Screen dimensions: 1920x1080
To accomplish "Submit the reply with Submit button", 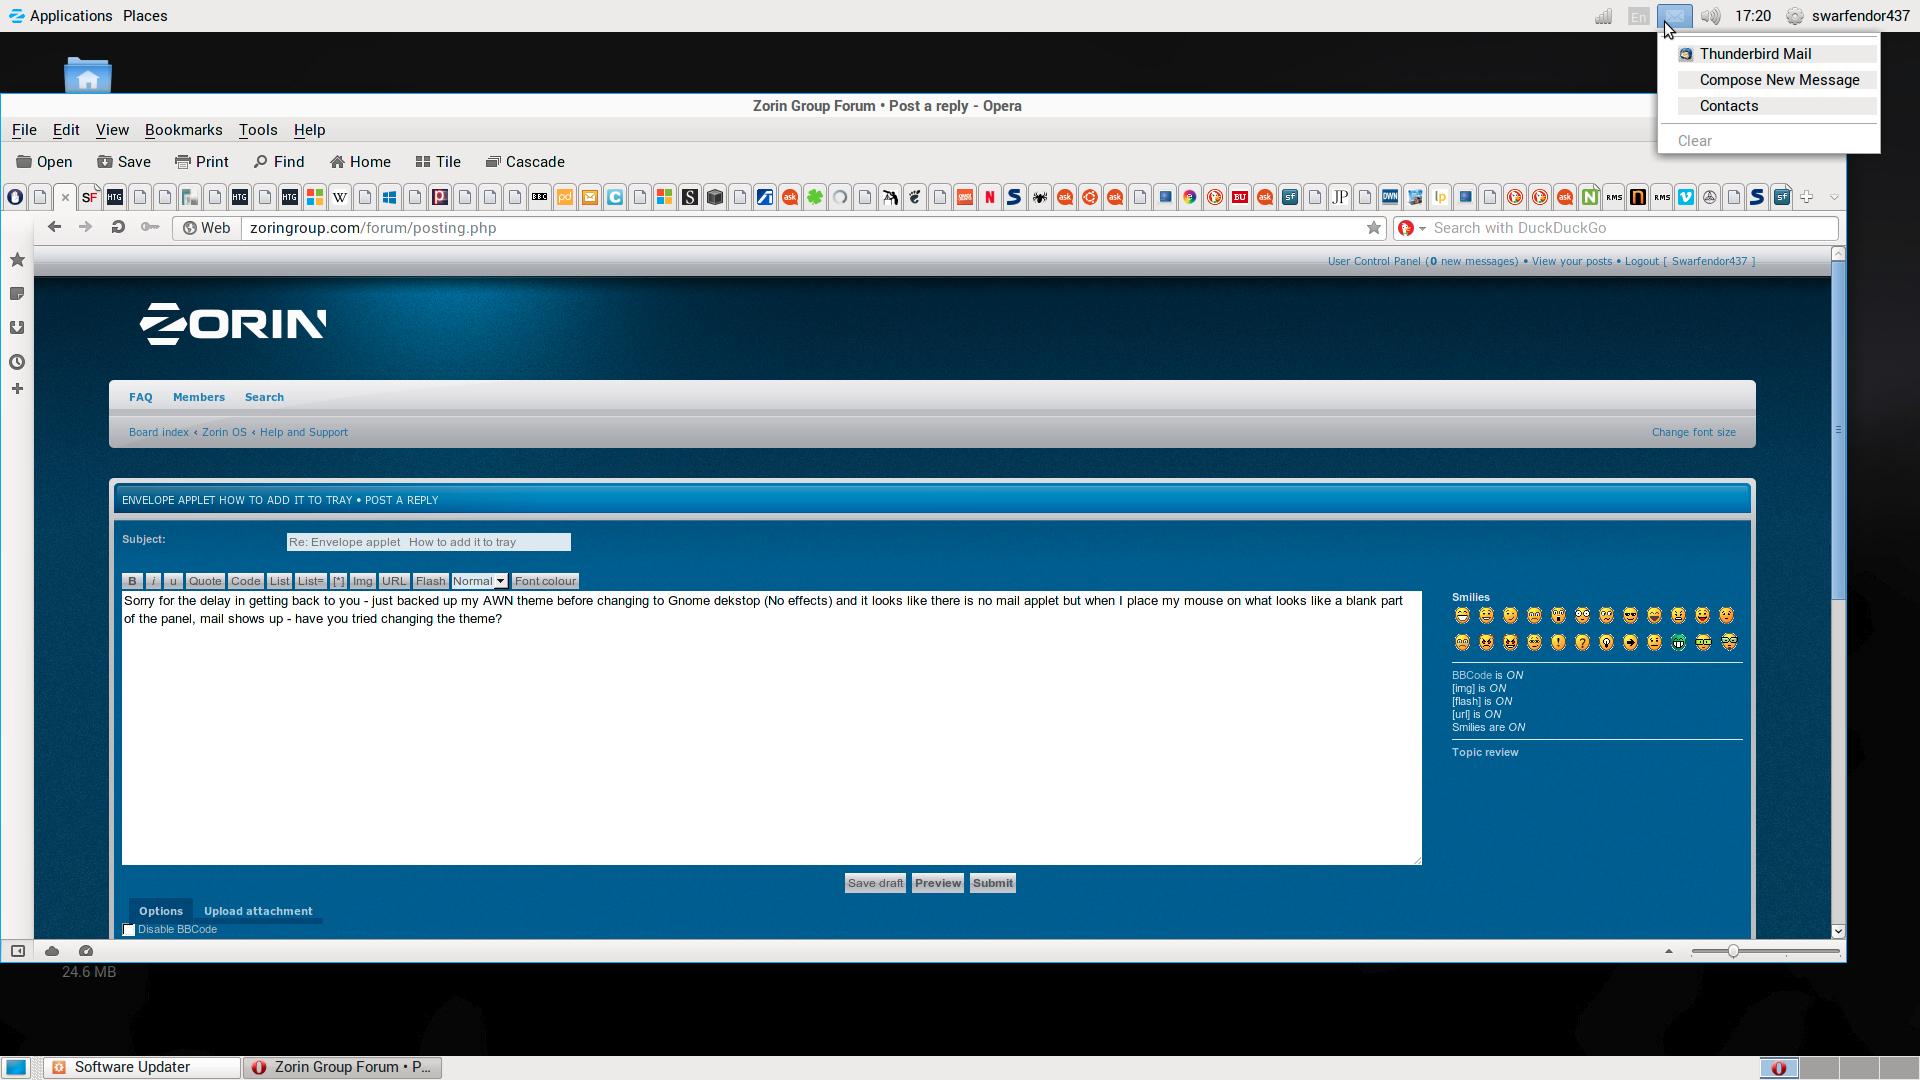I will [x=993, y=883].
